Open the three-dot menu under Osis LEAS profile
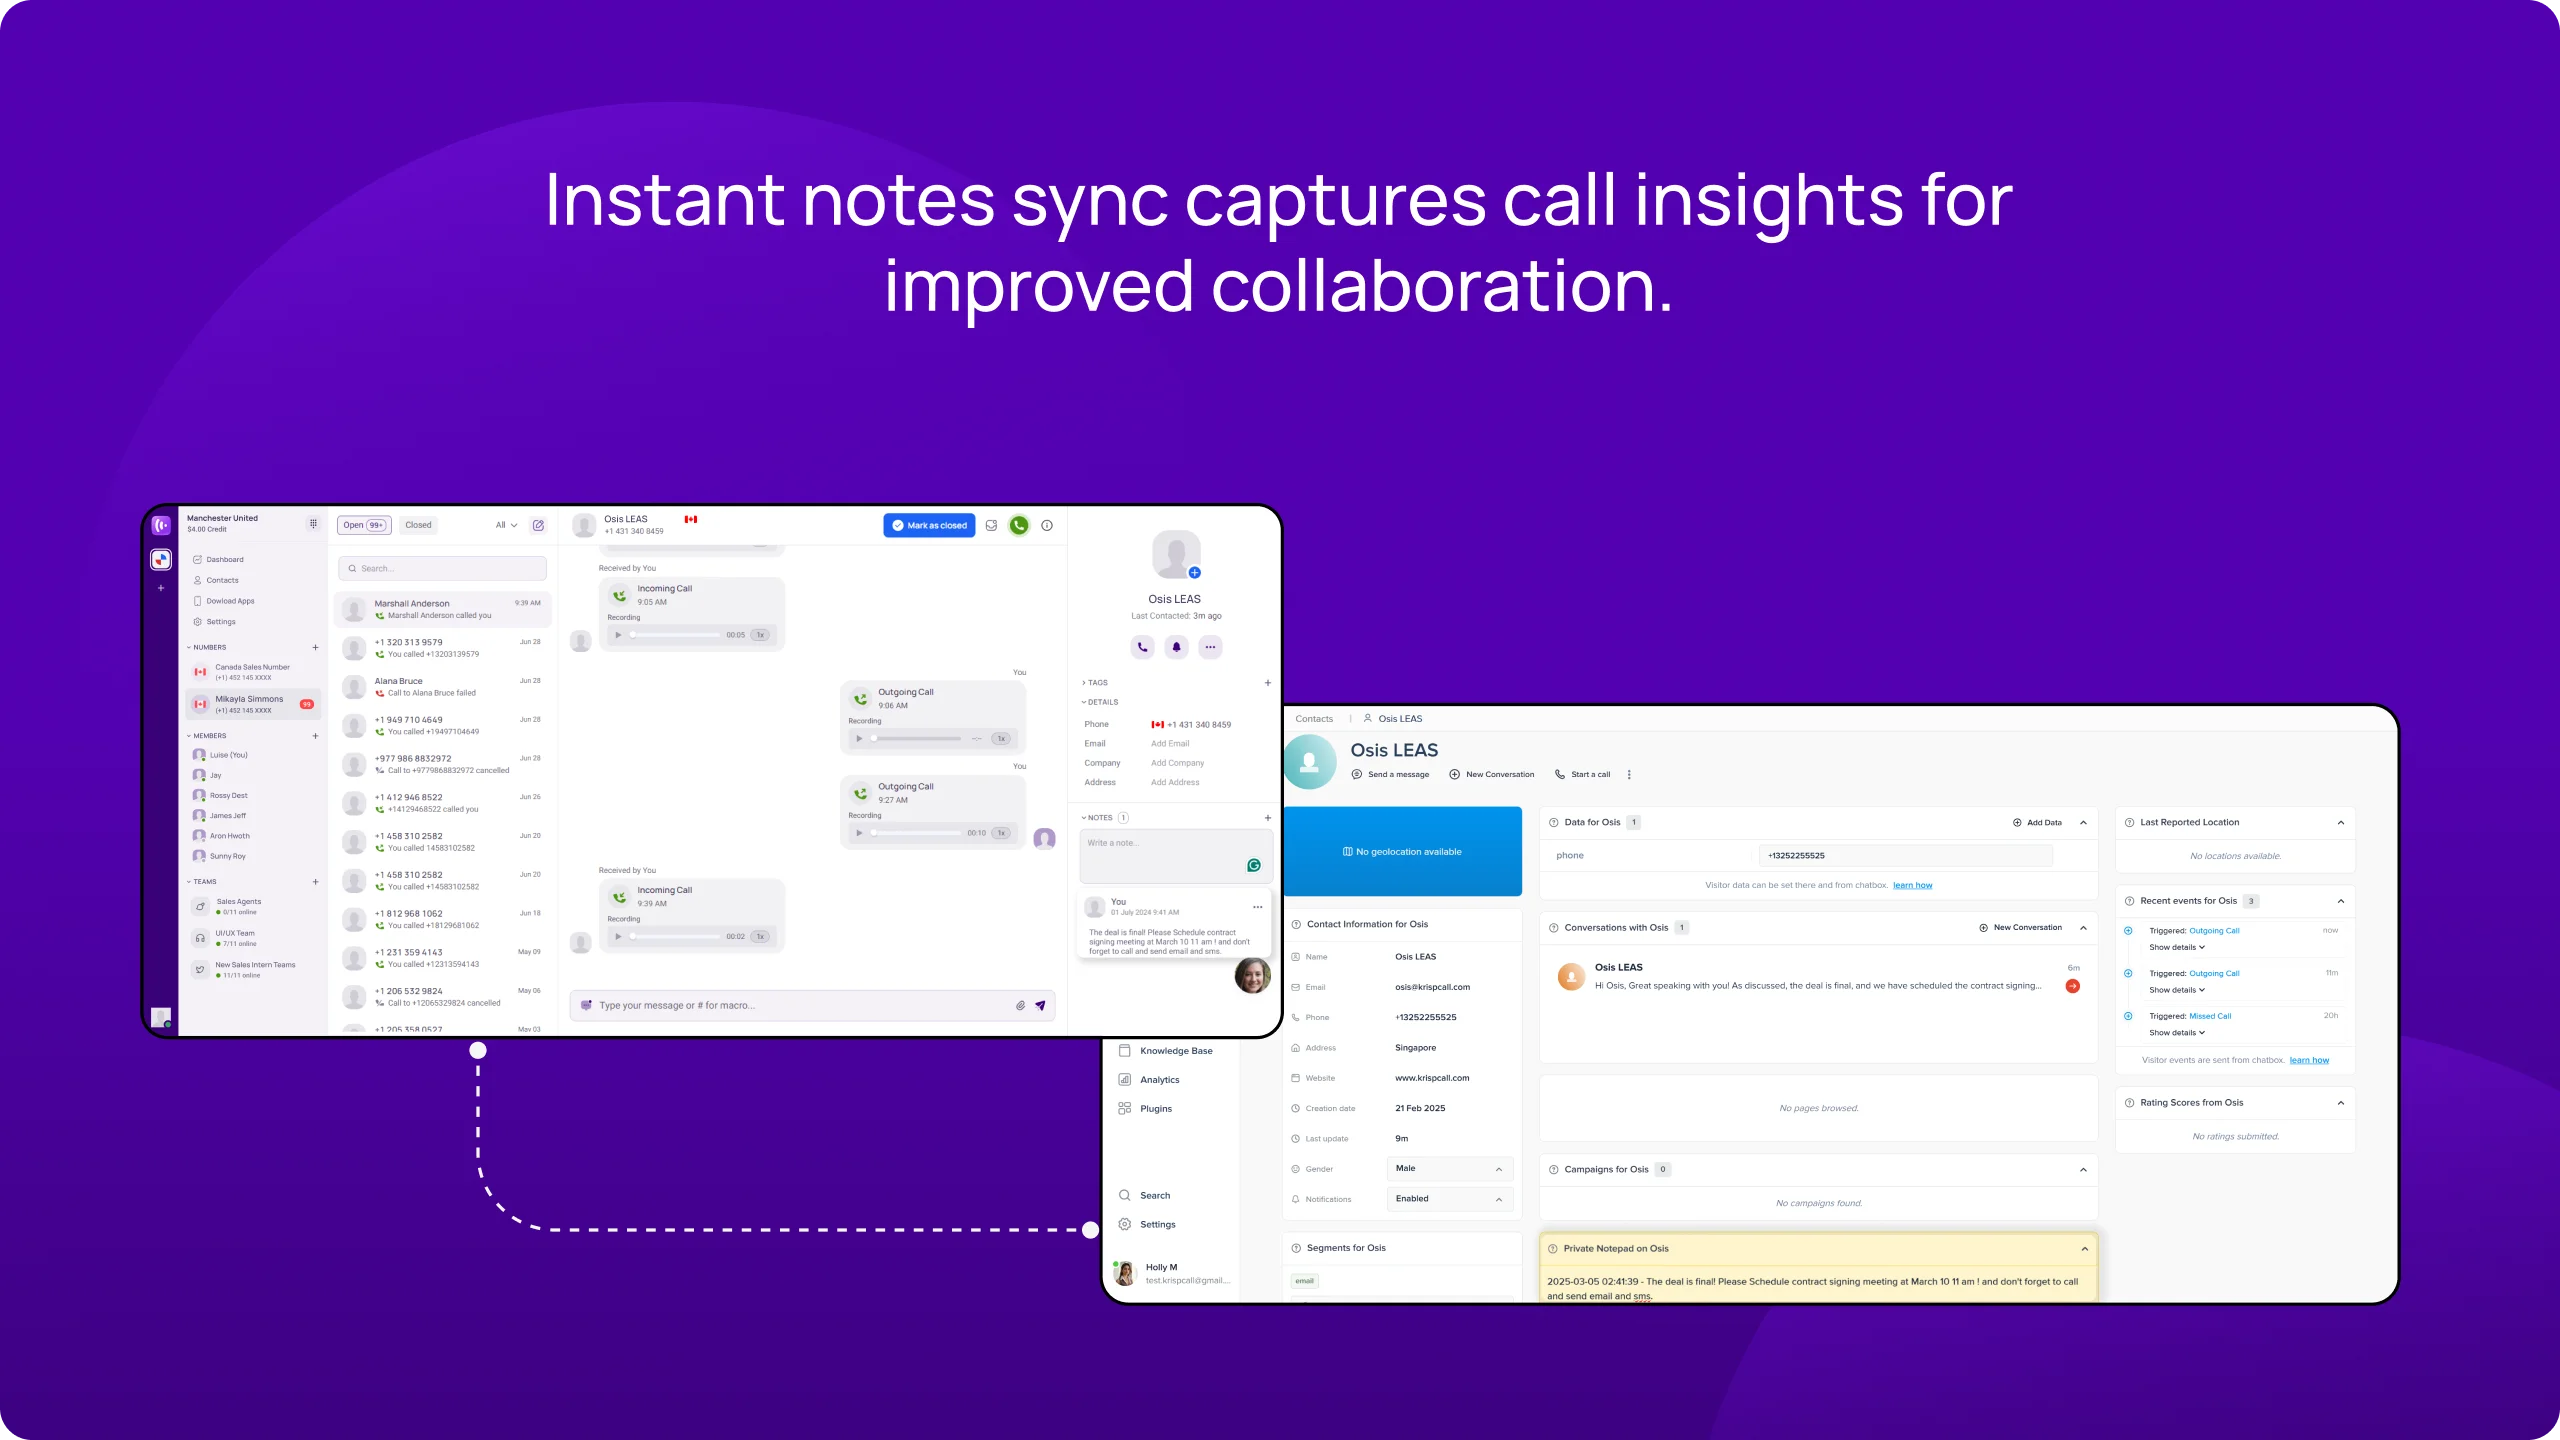 pos(1210,647)
